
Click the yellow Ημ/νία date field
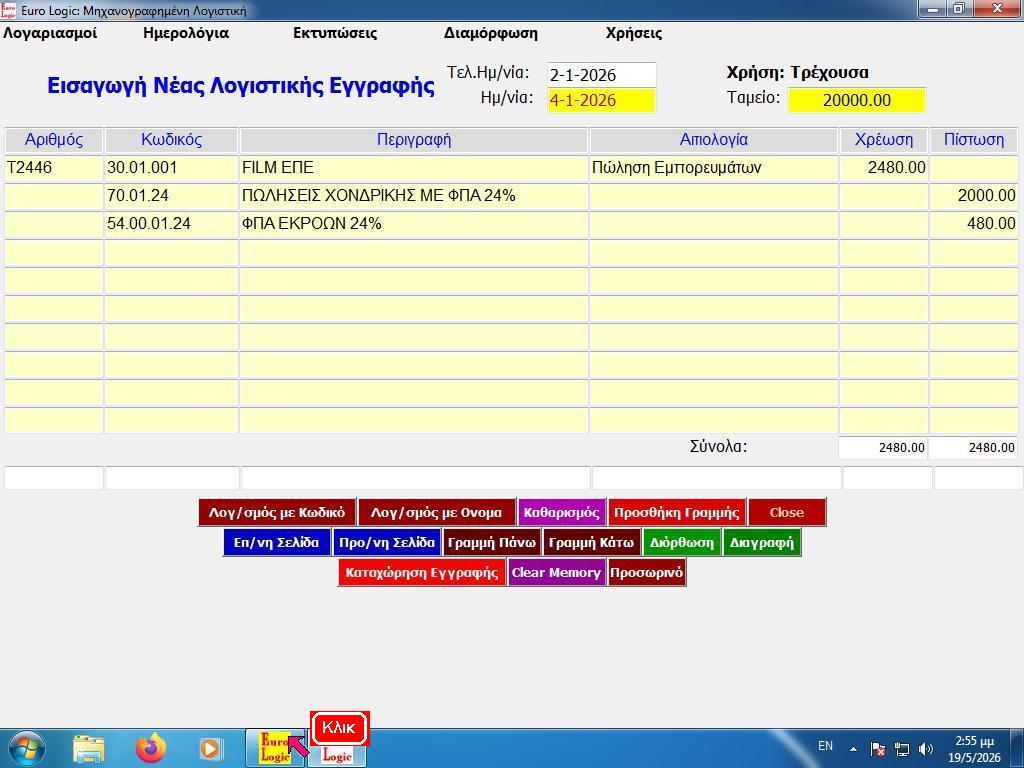coord(601,100)
